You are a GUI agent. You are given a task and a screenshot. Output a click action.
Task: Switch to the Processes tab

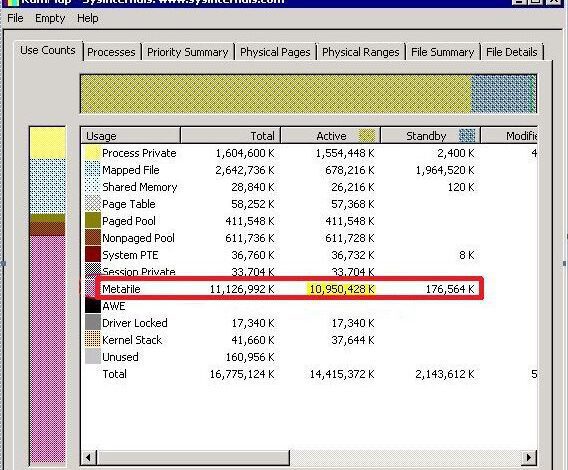coord(111,52)
